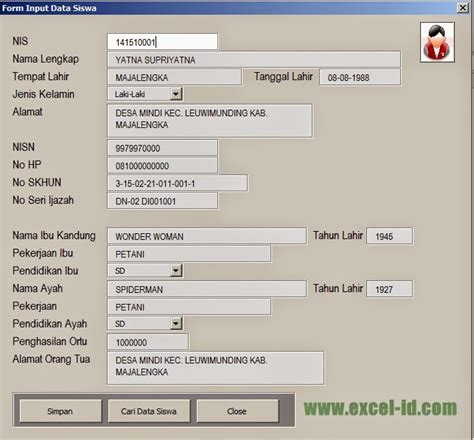474x440 pixels.
Task: Open the Jenis Kelamin dropdown arrow
Action: point(176,94)
